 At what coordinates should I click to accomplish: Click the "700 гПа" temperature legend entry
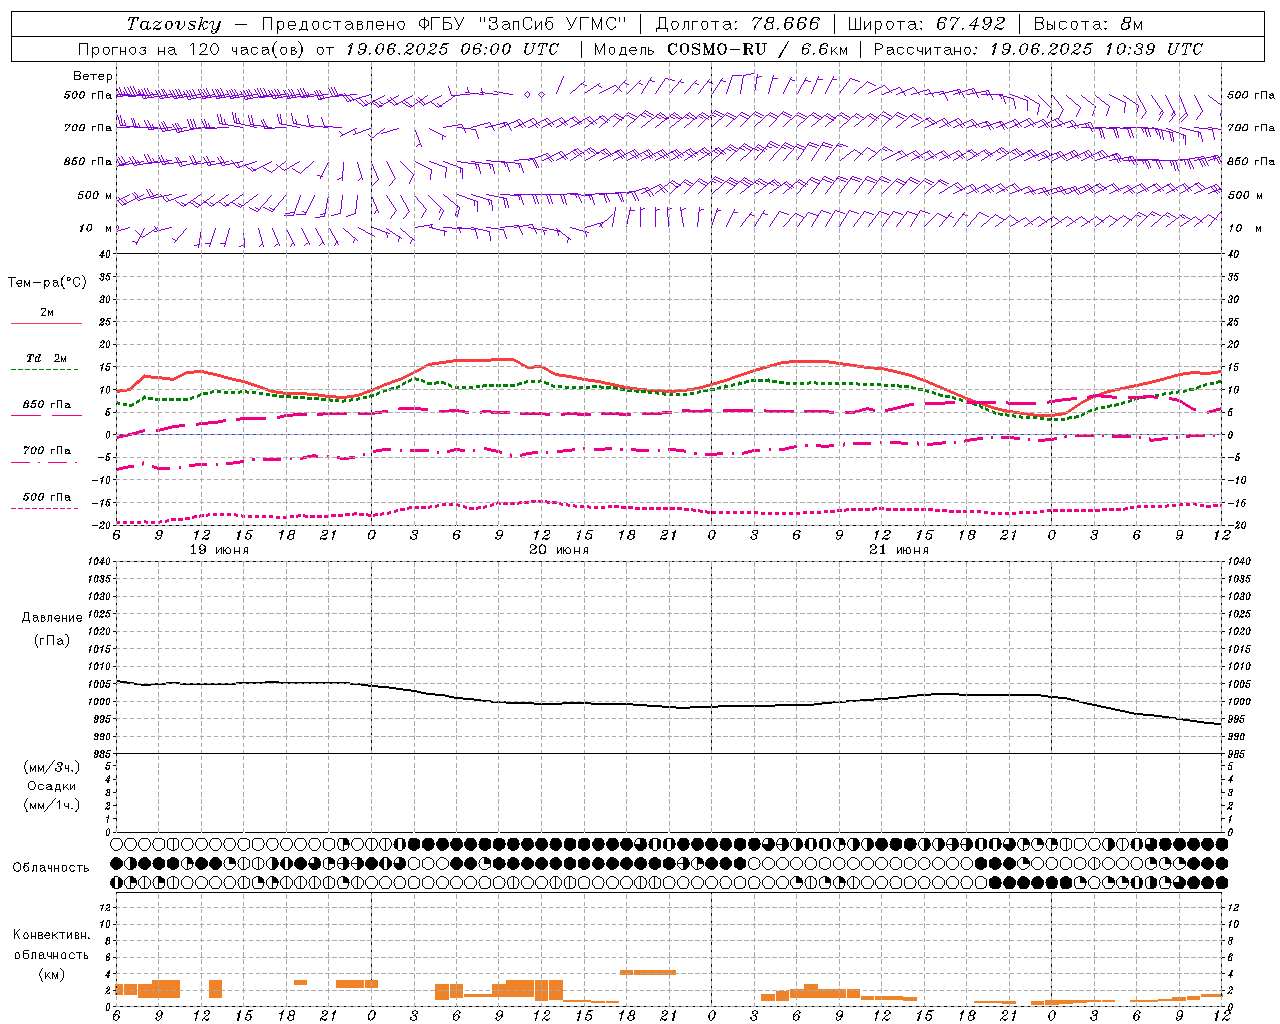coord(47,451)
